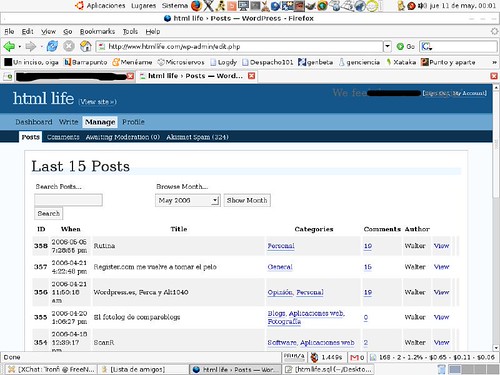Open the Microsiervos bookmark
Image resolution: width=500 pixels, height=375 pixels.
181,62
